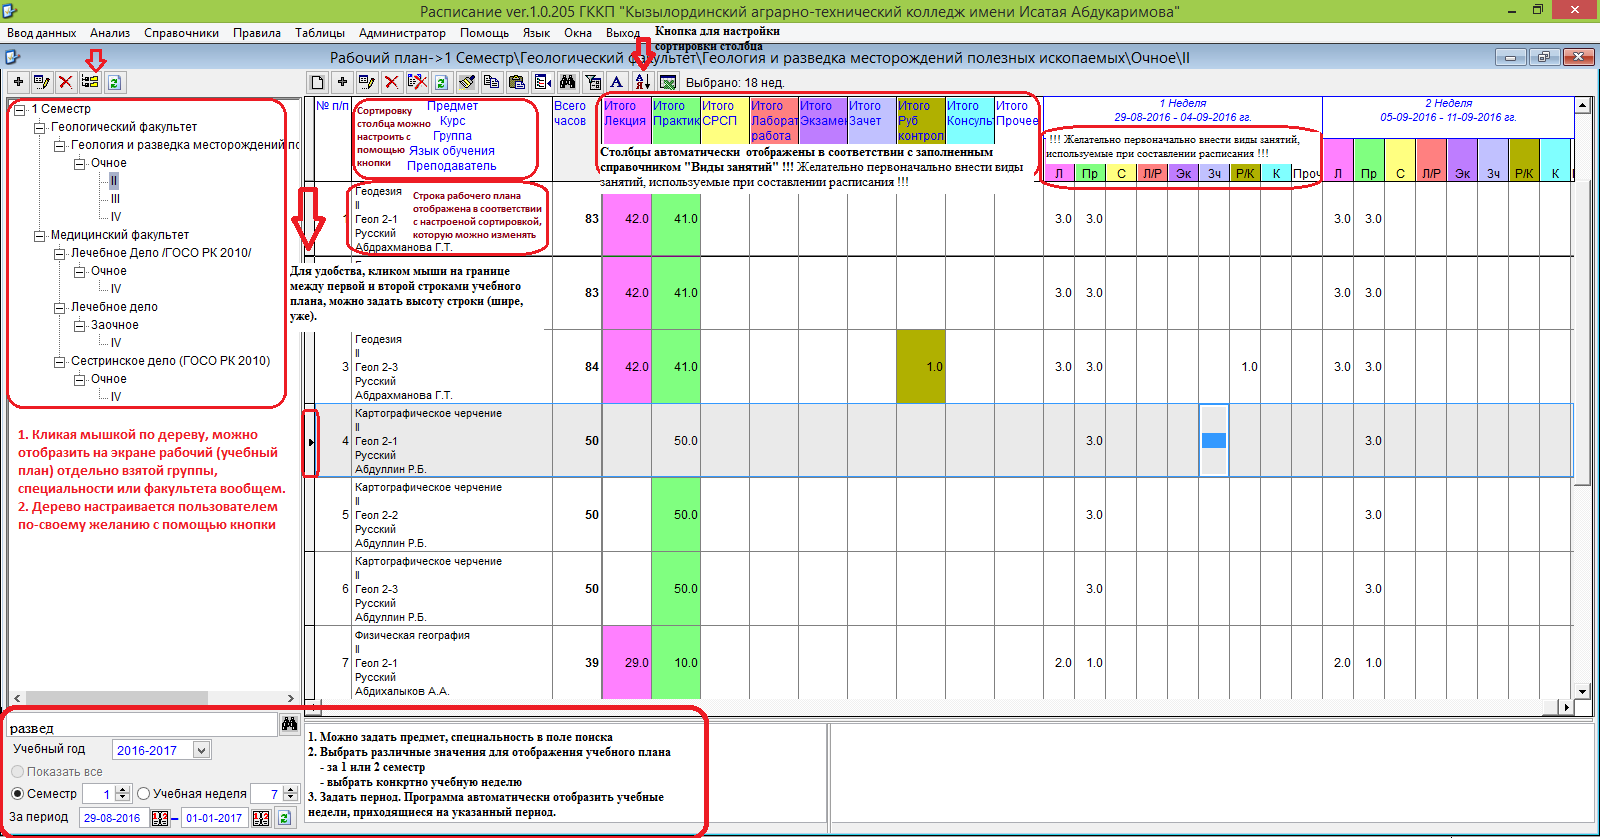Click the brush clear icon in the plan toolbar
1600x838 pixels.
[466, 82]
